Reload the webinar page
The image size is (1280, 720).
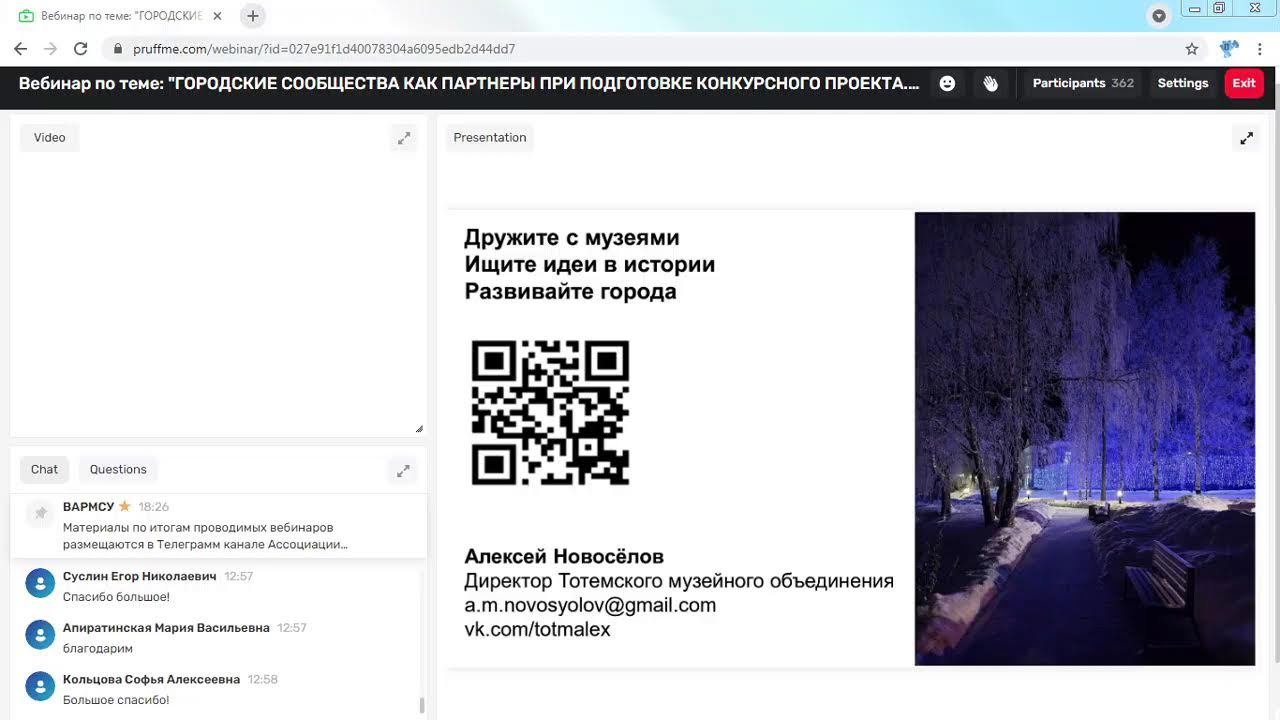click(80, 48)
